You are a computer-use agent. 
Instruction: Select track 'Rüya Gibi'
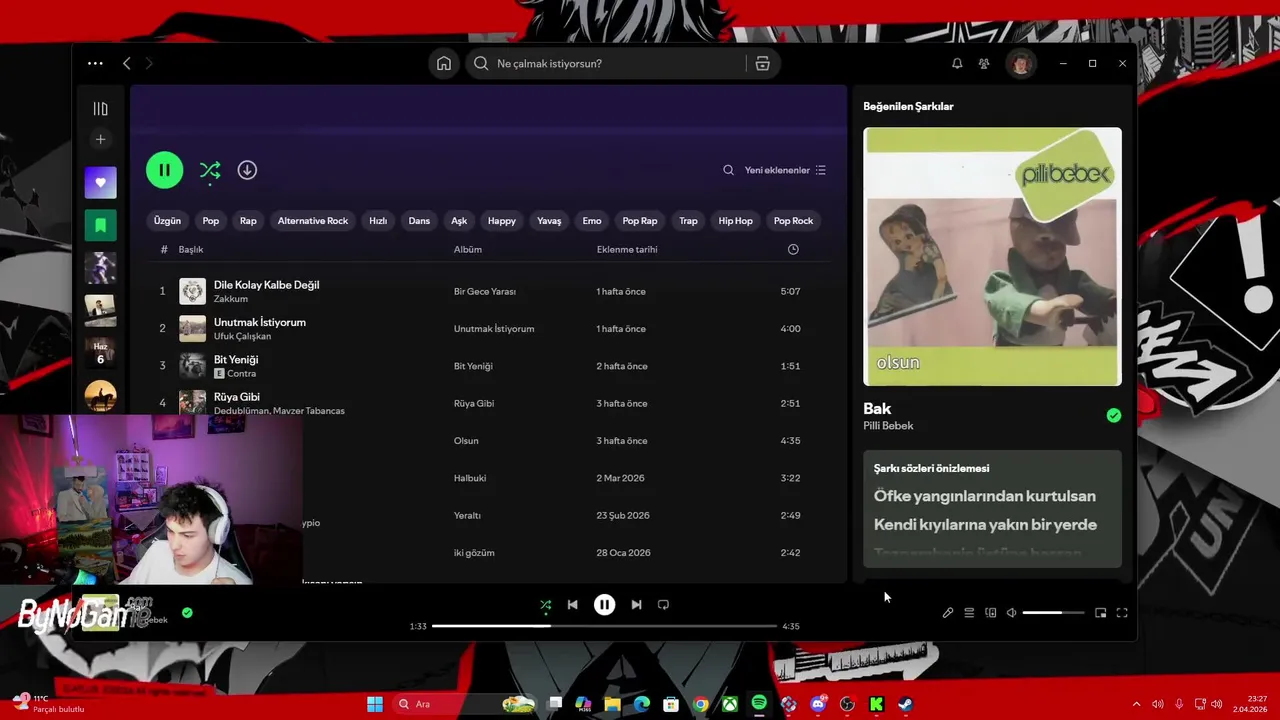click(237, 397)
